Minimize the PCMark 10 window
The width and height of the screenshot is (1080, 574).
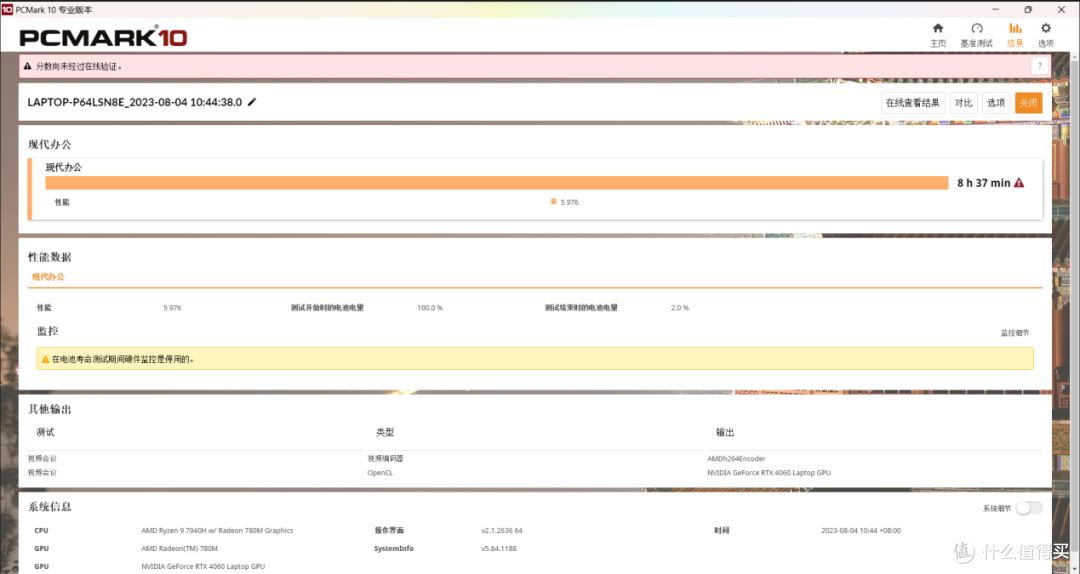[995, 9]
